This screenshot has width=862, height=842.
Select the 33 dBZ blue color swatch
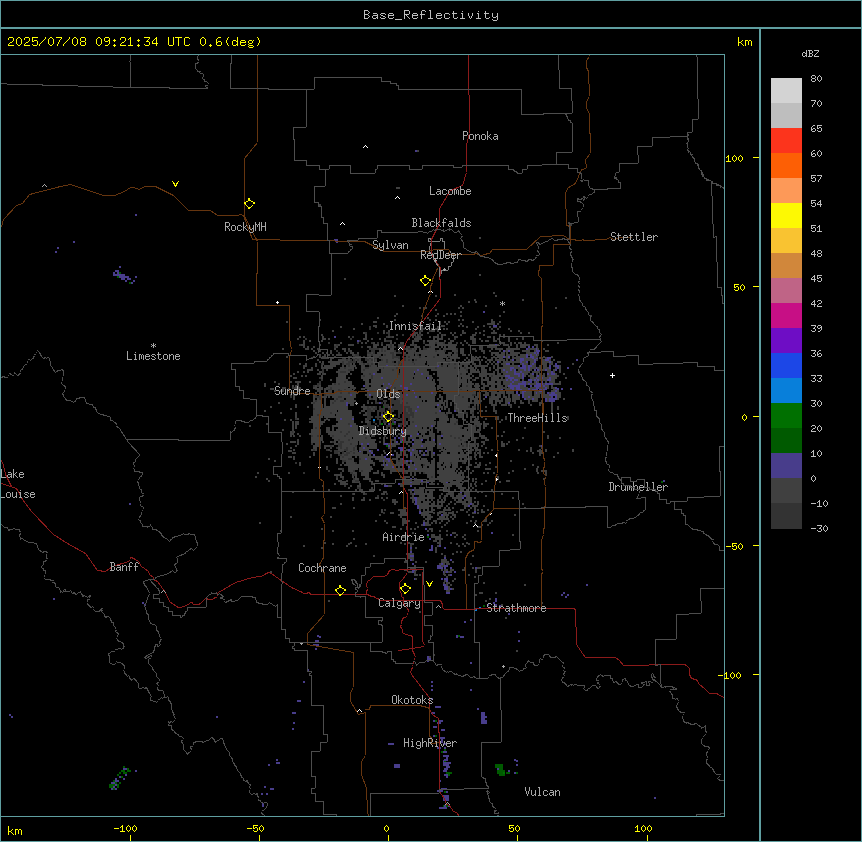tap(786, 390)
